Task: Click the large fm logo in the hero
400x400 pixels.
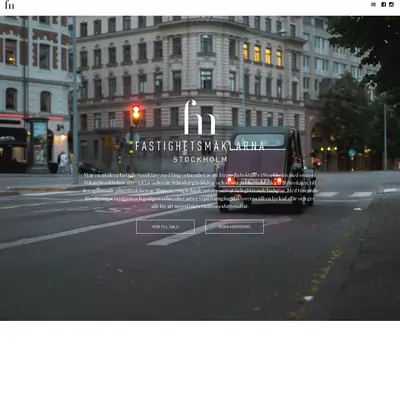Action: (x=200, y=117)
